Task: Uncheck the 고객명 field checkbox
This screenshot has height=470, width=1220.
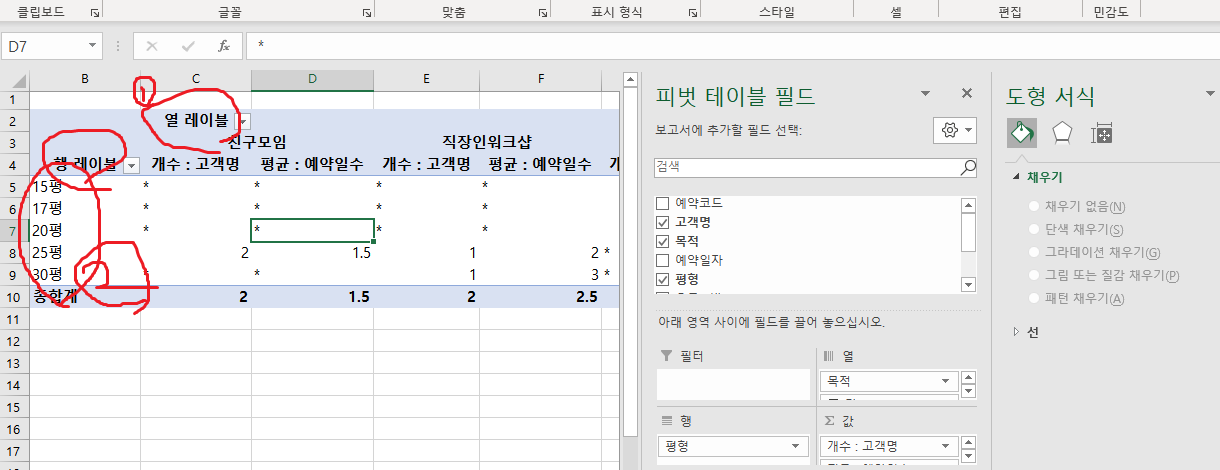Action: [661, 222]
